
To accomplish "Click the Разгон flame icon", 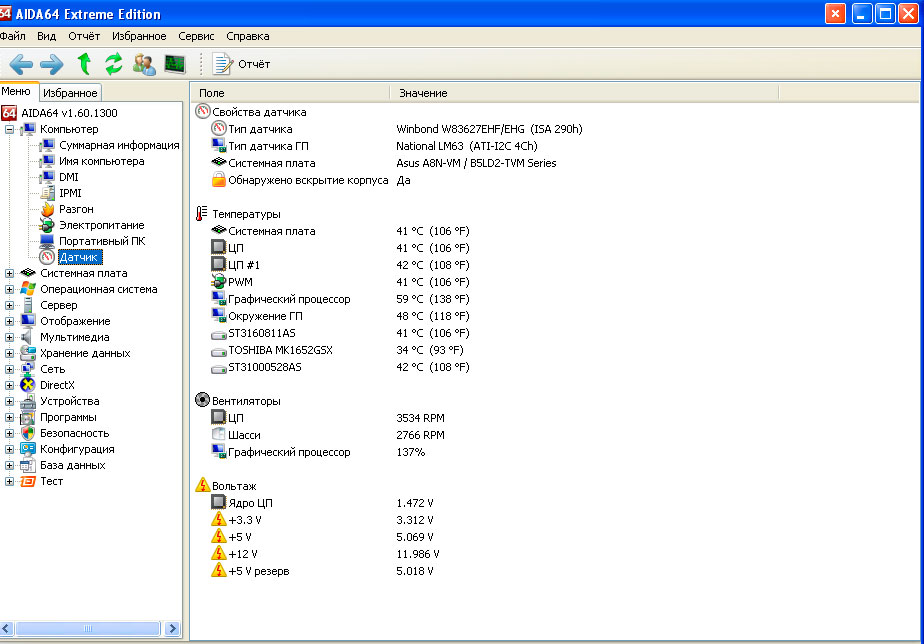I will tap(47, 209).
